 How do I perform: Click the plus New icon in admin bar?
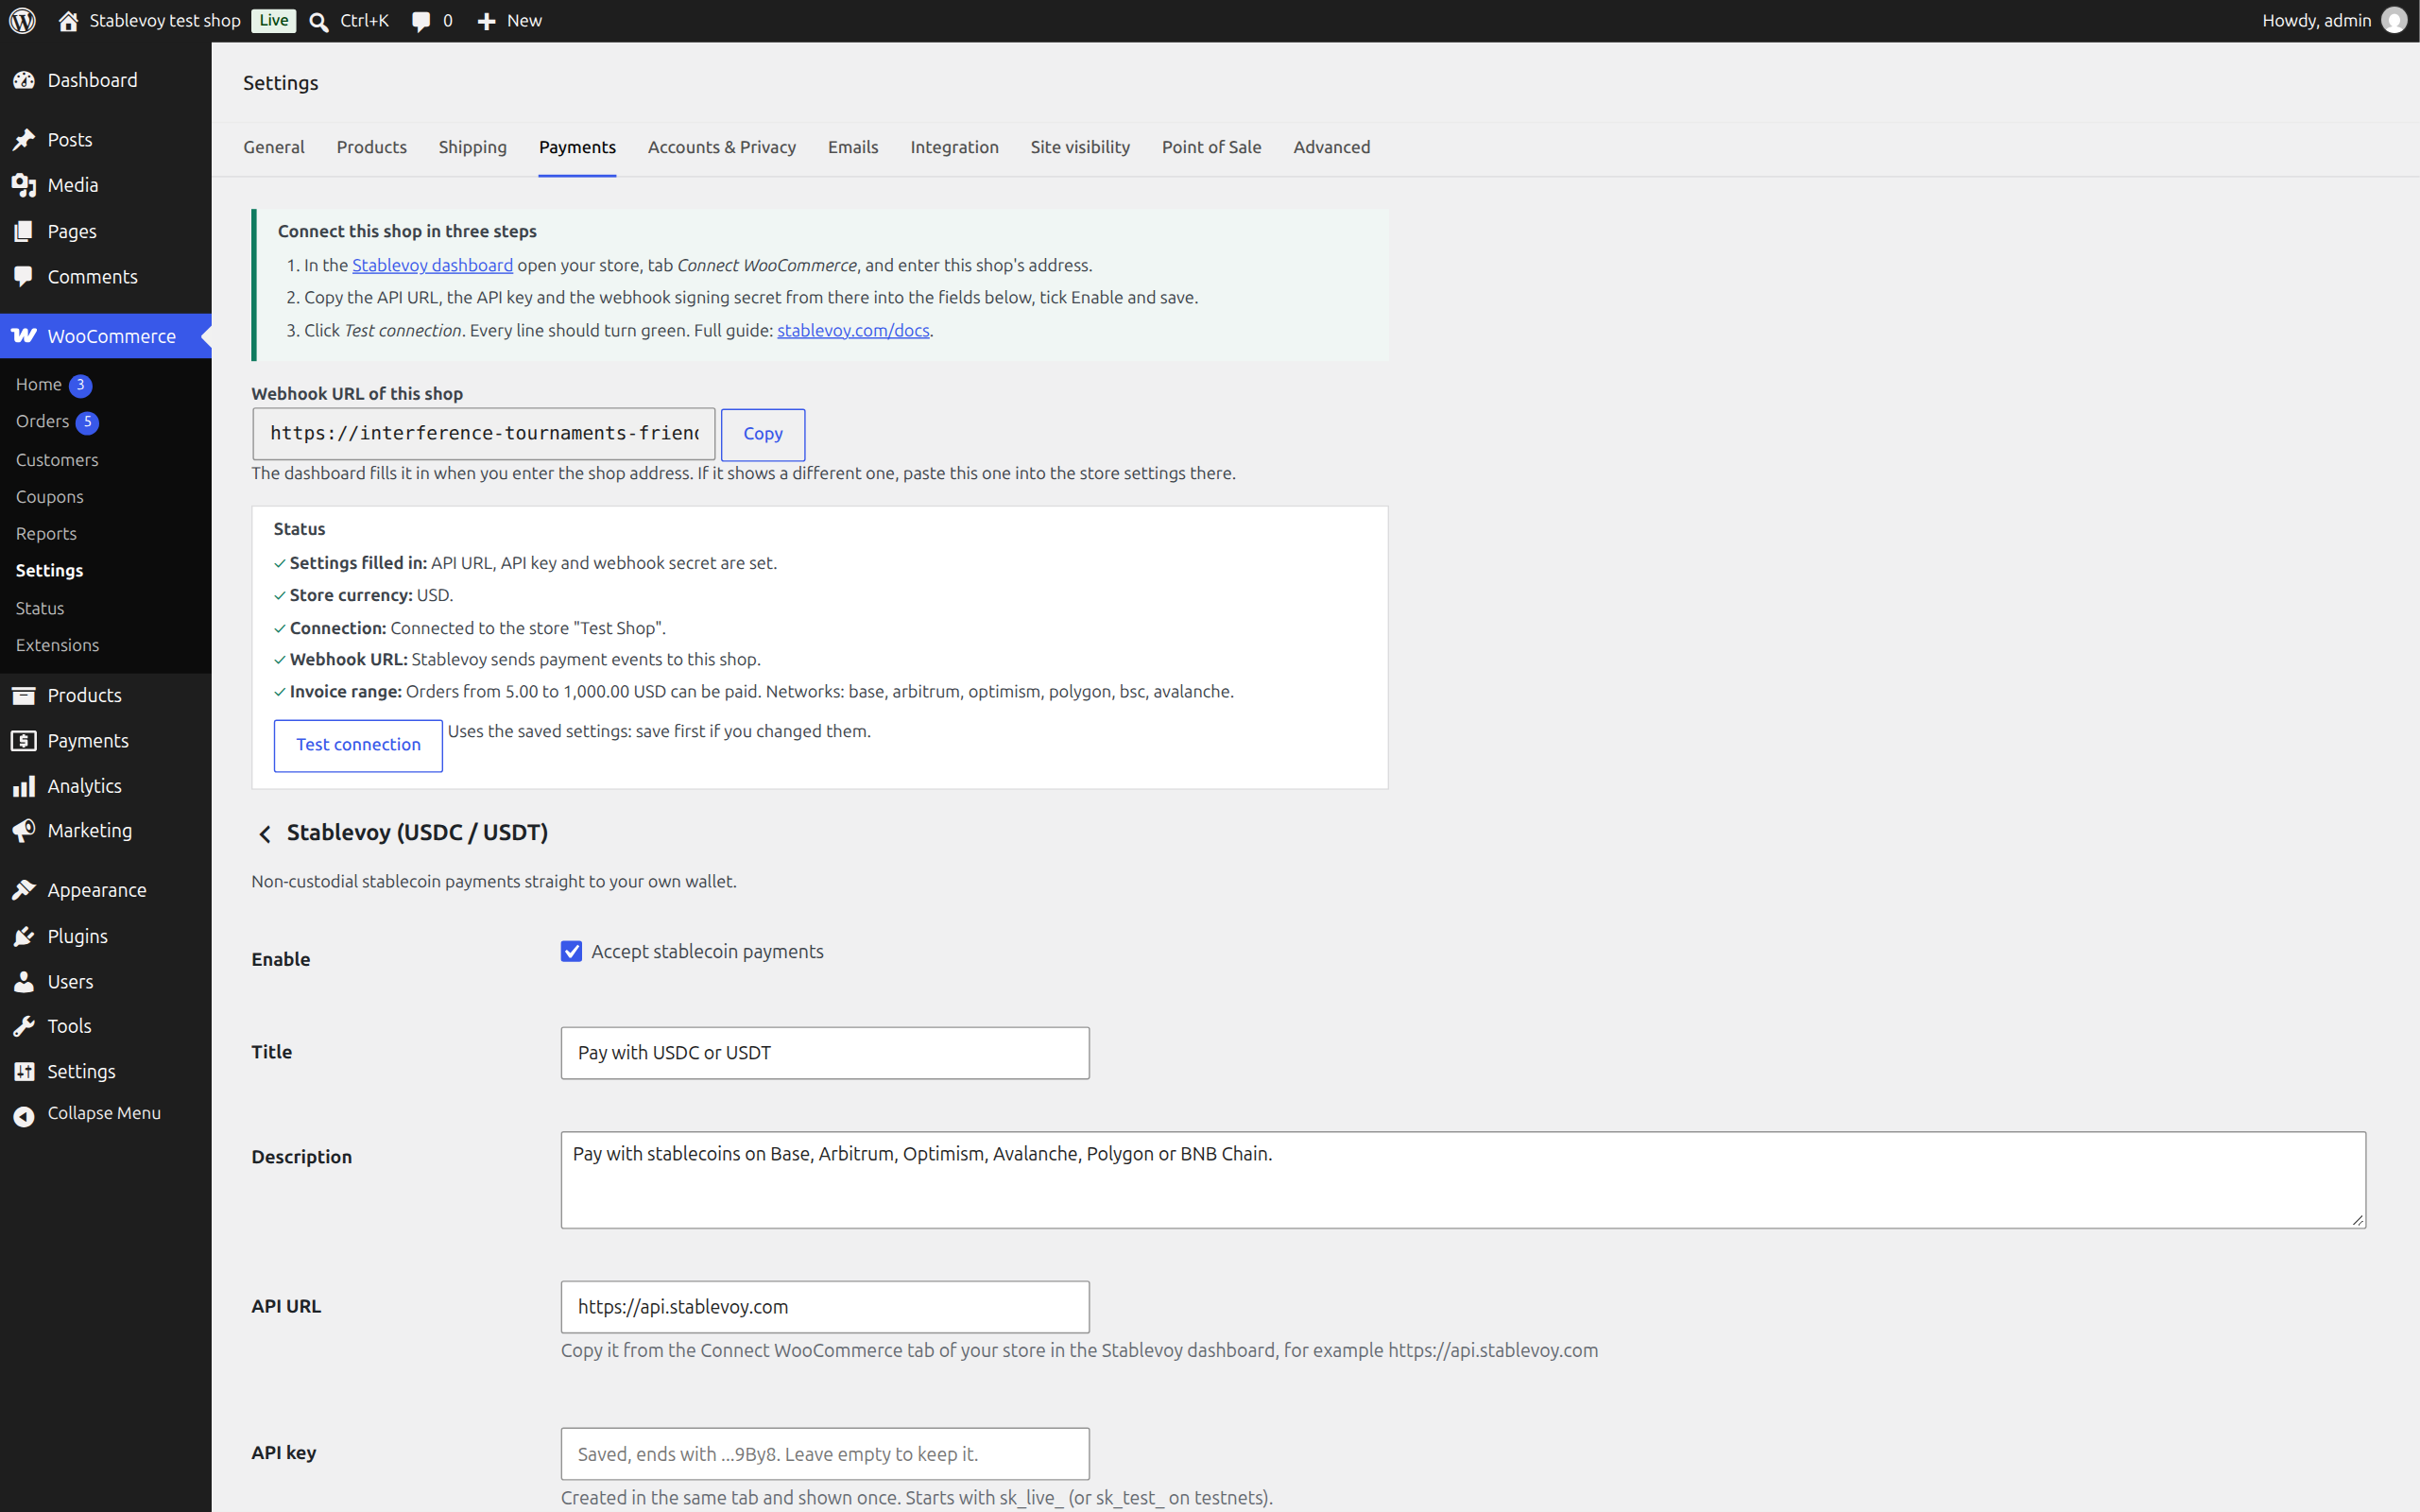click(x=486, y=22)
